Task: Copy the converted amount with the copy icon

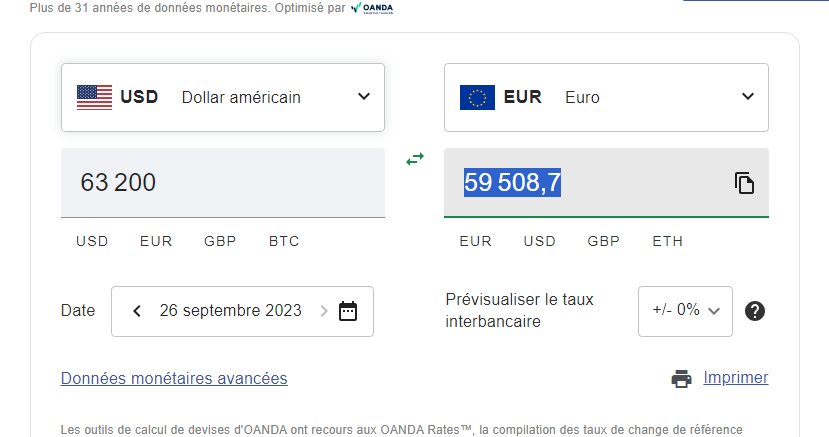Action: pyautogui.click(x=744, y=183)
